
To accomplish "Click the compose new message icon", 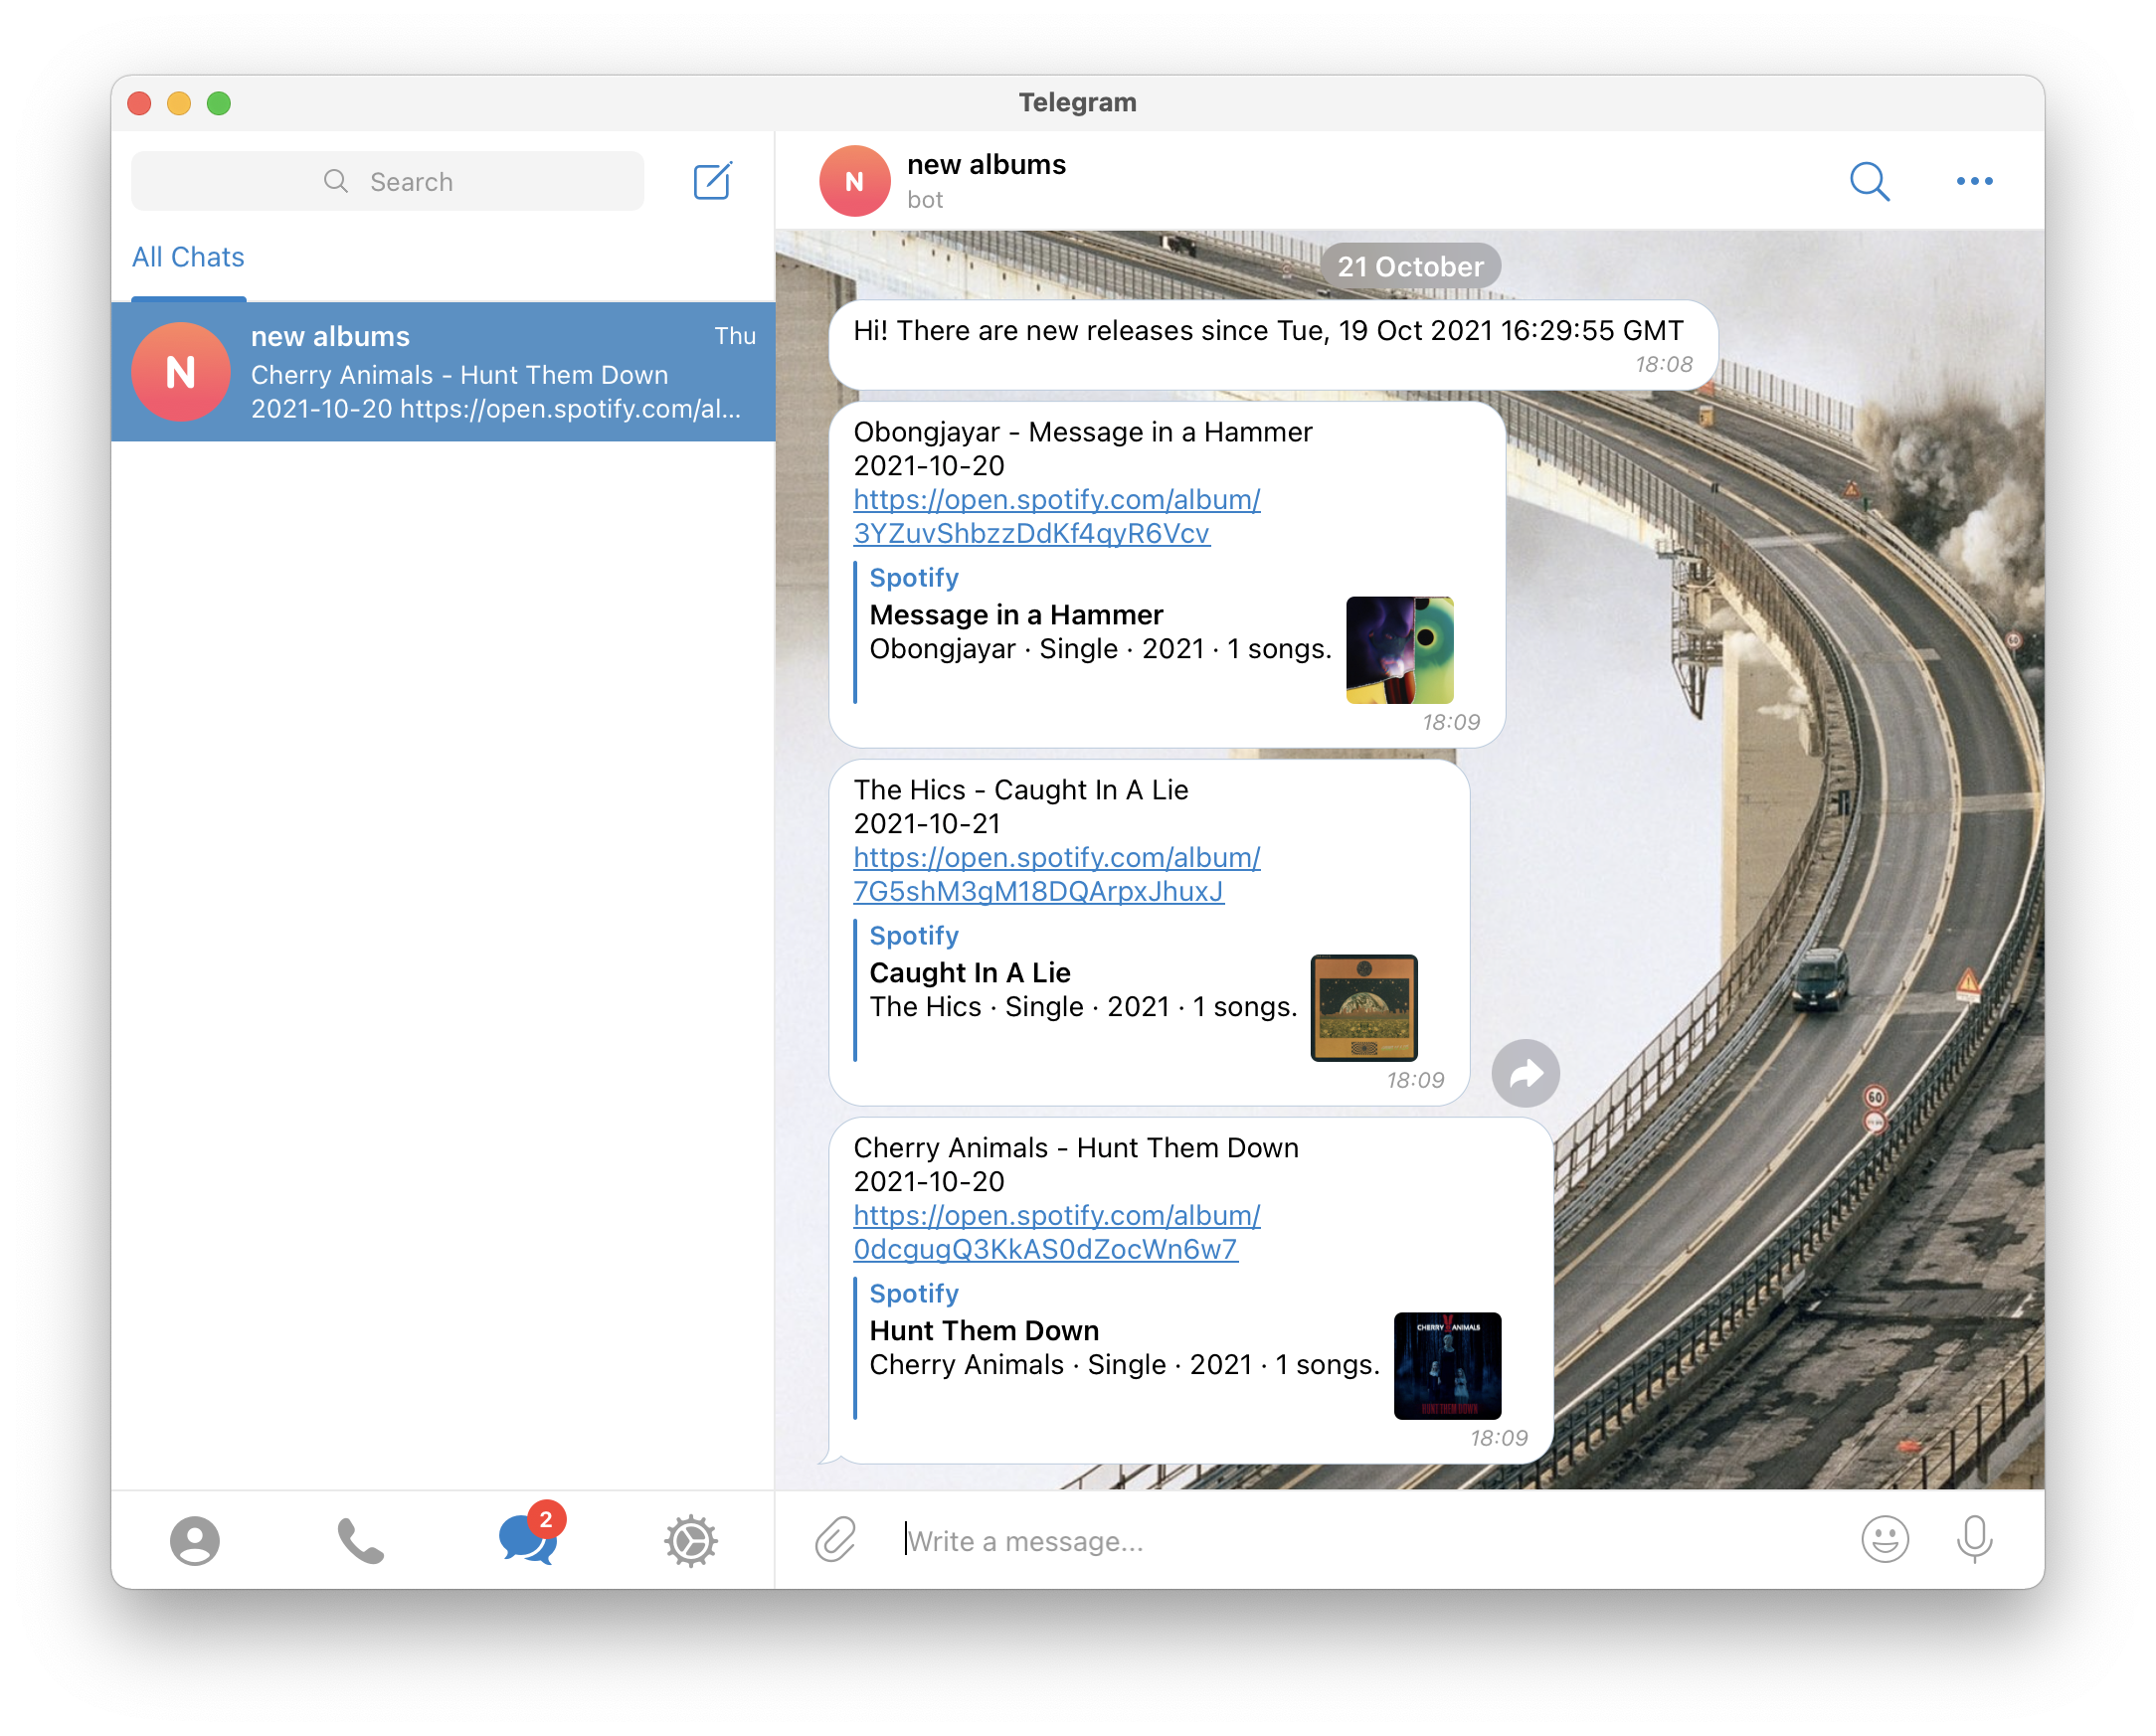I will 712,181.
